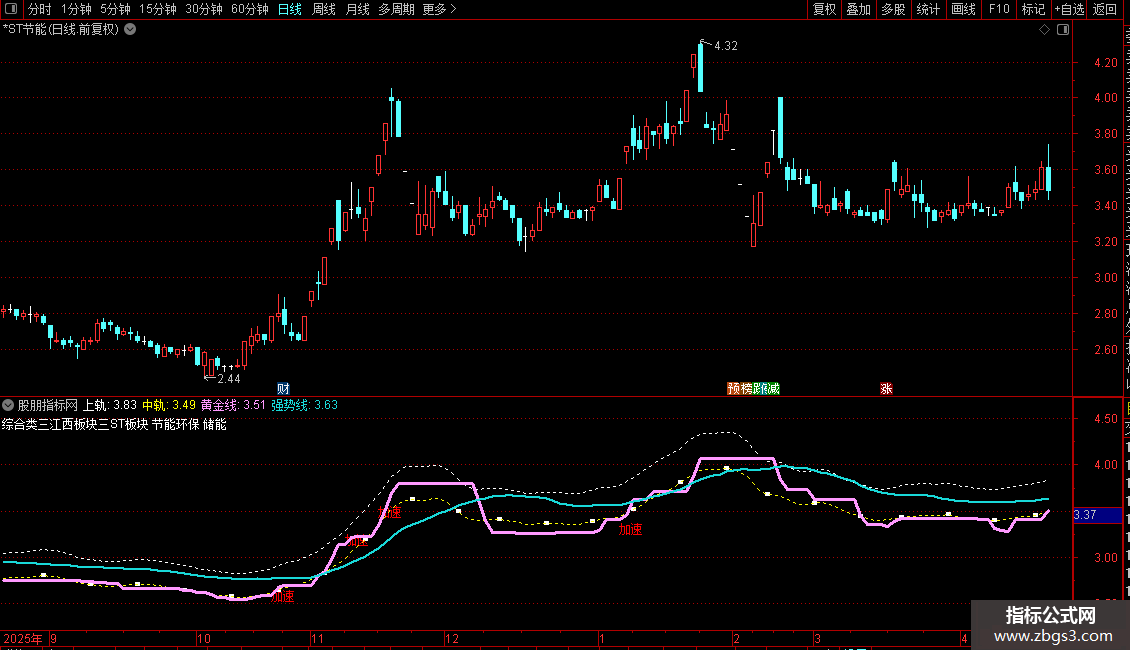Viewport: 1130px width, 650px height.
Task: Switch to the 日线 daily period
Action: click(x=290, y=9)
